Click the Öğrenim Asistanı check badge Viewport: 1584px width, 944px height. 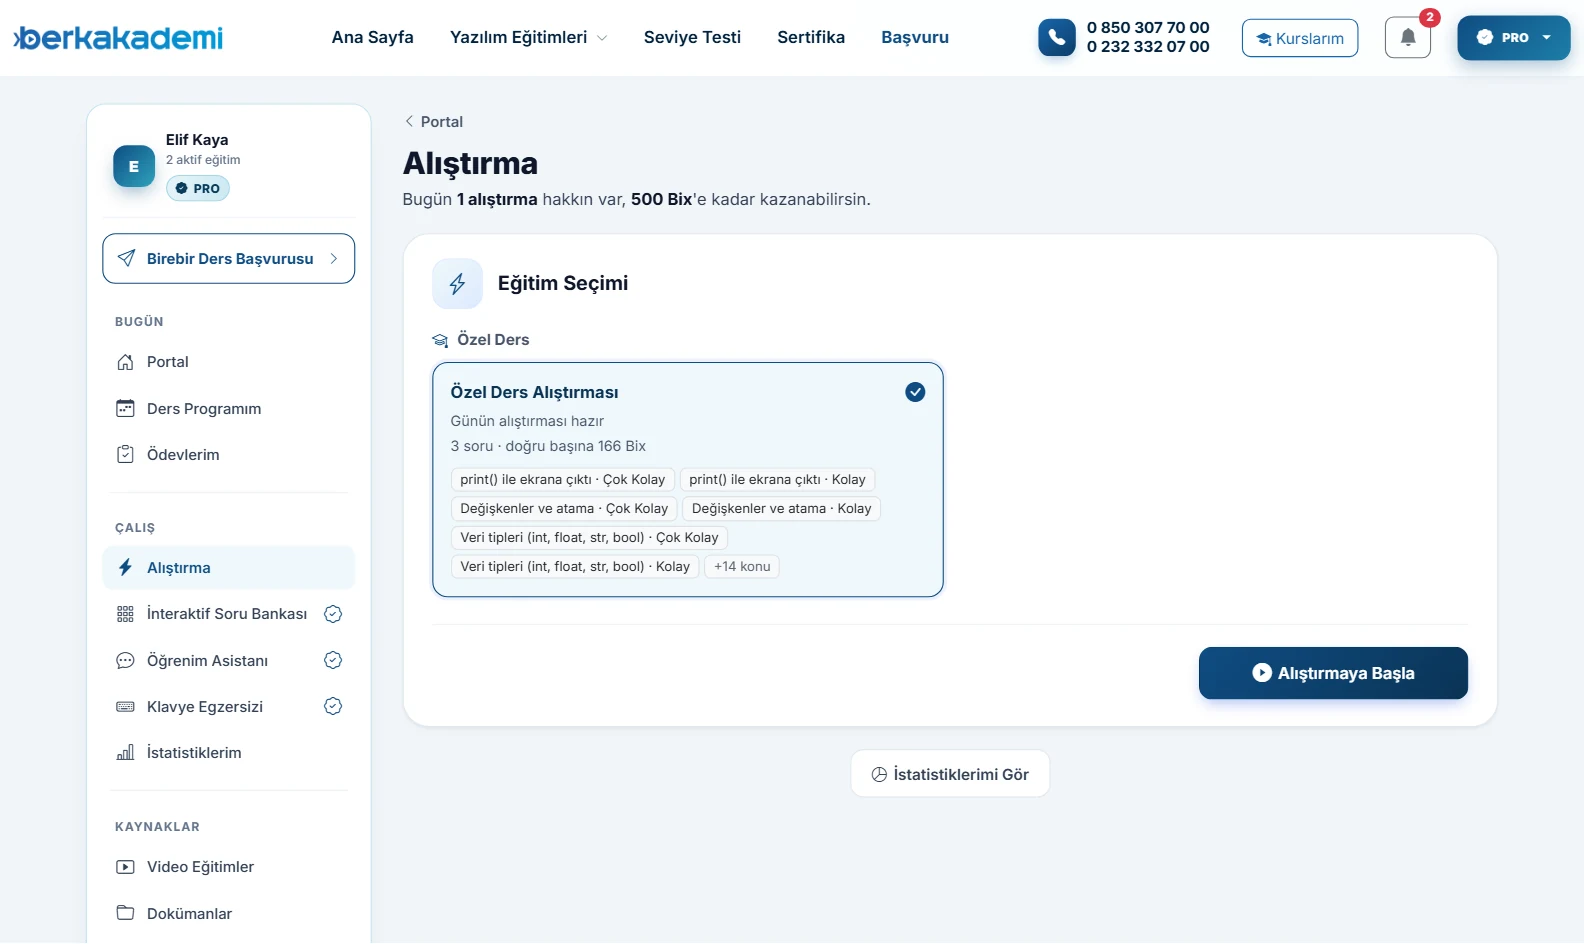click(x=333, y=660)
